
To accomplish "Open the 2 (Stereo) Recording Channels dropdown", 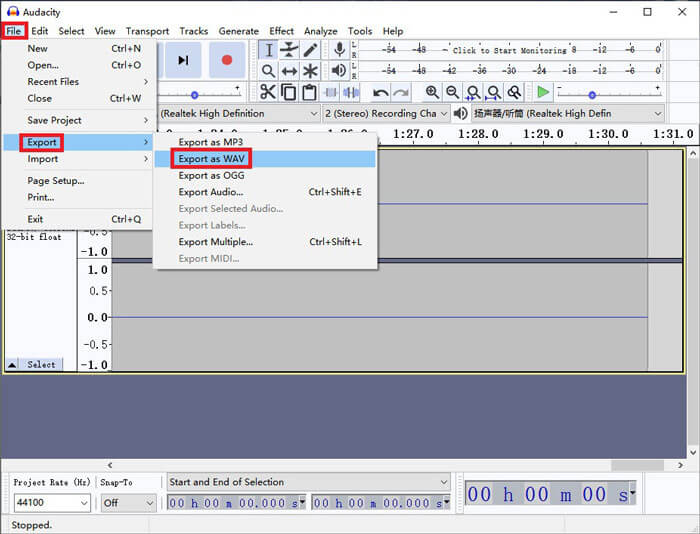I will click(386, 113).
